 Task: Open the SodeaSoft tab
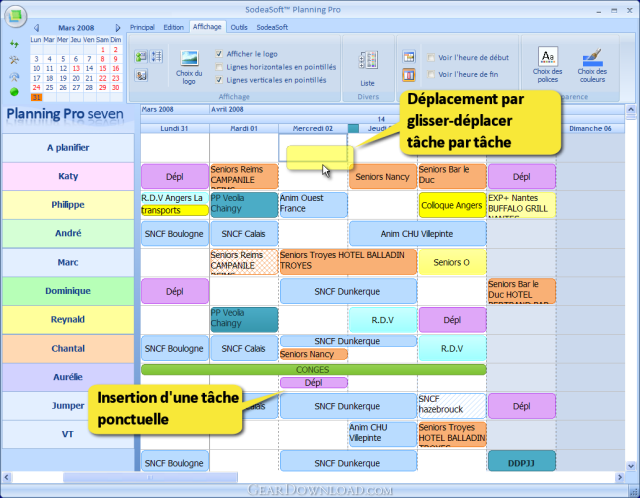click(272, 27)
